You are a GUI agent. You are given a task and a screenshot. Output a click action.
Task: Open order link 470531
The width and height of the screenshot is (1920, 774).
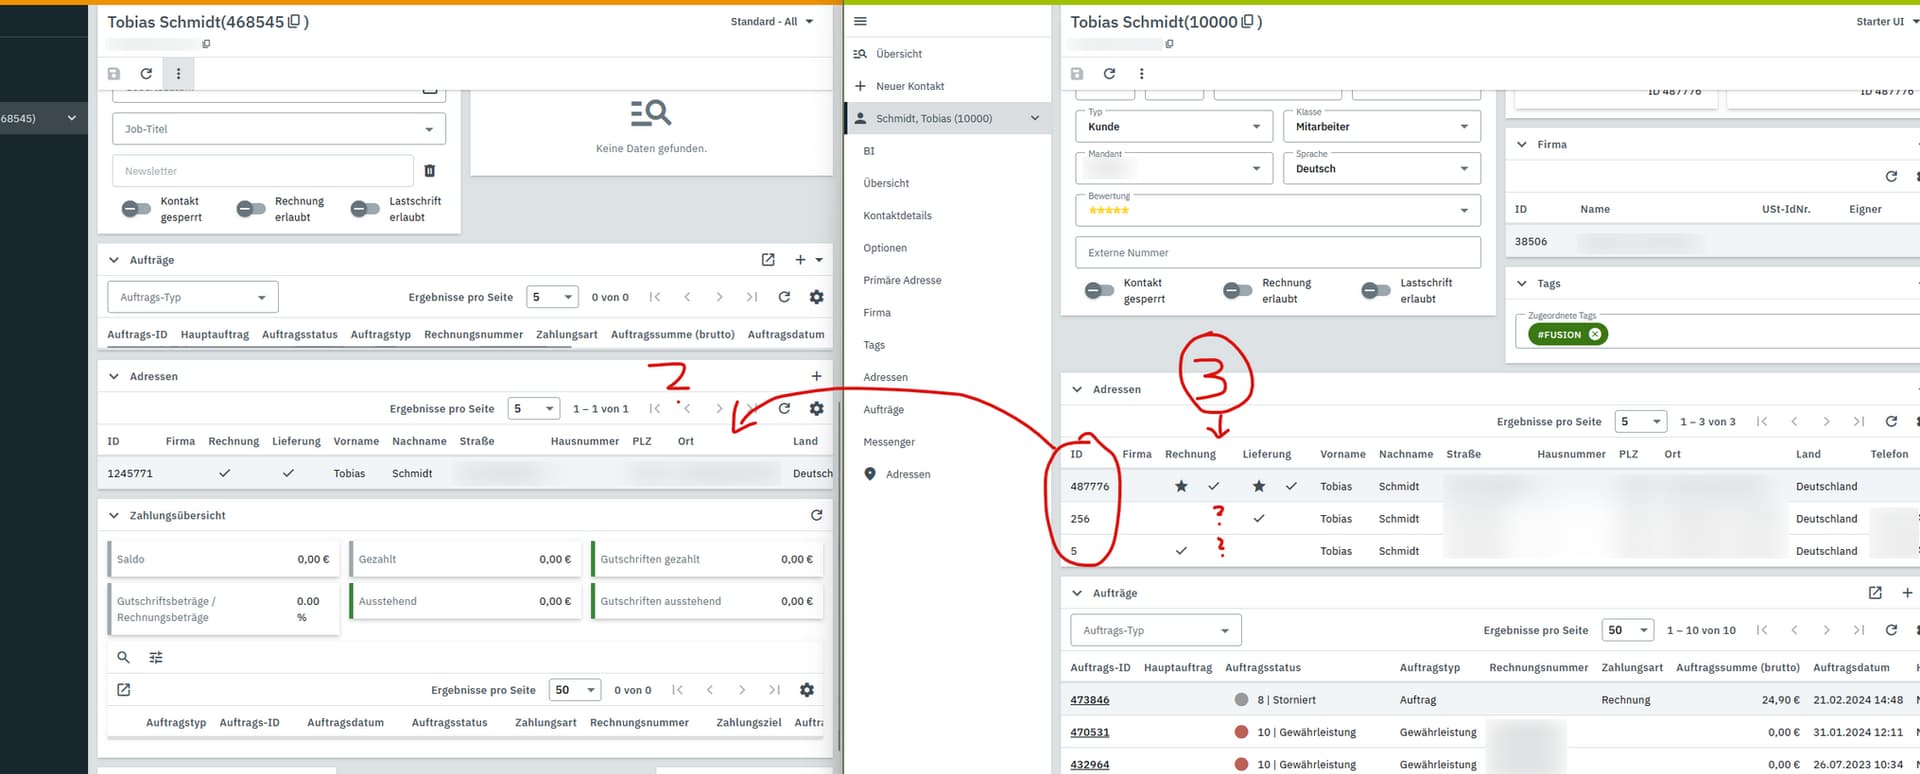coord(1089,732)
